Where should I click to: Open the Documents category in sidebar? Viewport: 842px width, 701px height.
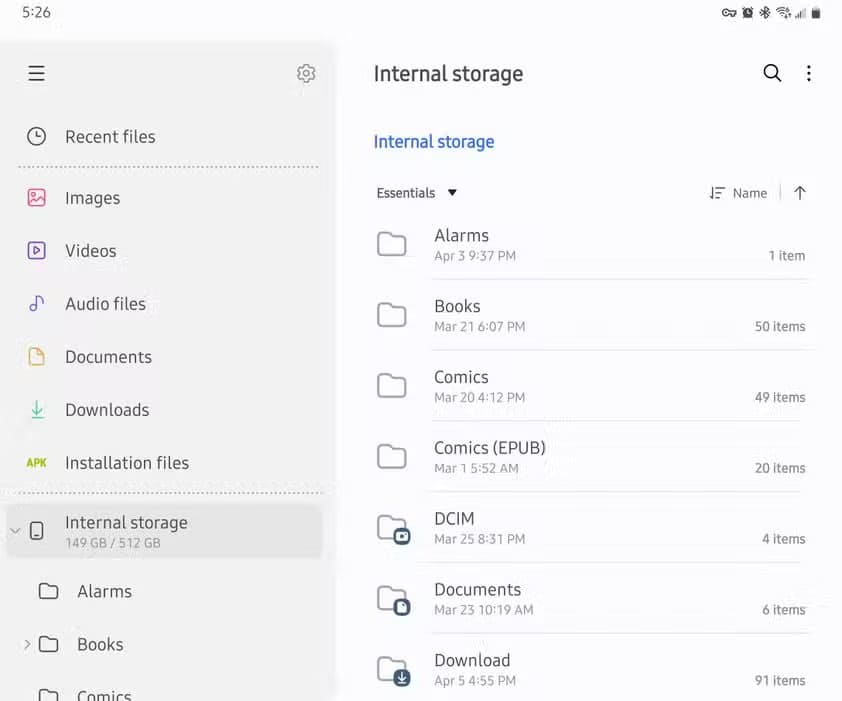[108, 357]
